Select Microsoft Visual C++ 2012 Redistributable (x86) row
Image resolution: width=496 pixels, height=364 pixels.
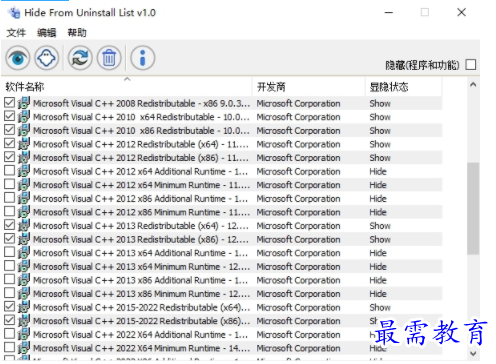tap(222, 157)
